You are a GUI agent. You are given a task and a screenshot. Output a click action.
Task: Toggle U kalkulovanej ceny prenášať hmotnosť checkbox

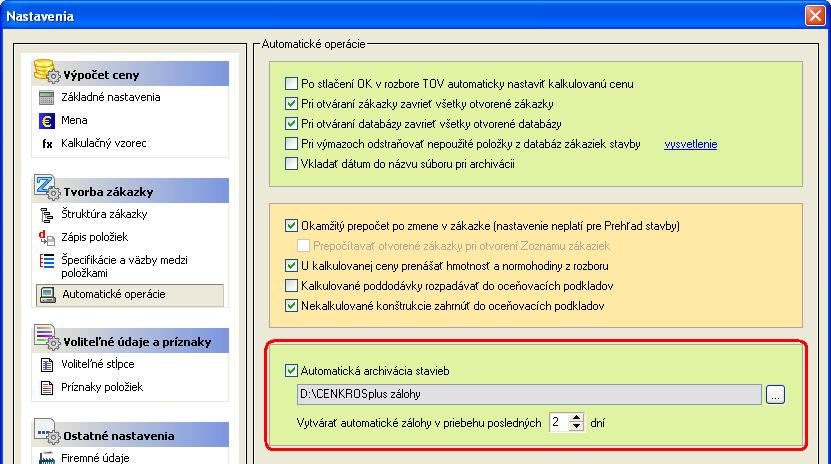point(291,266)
